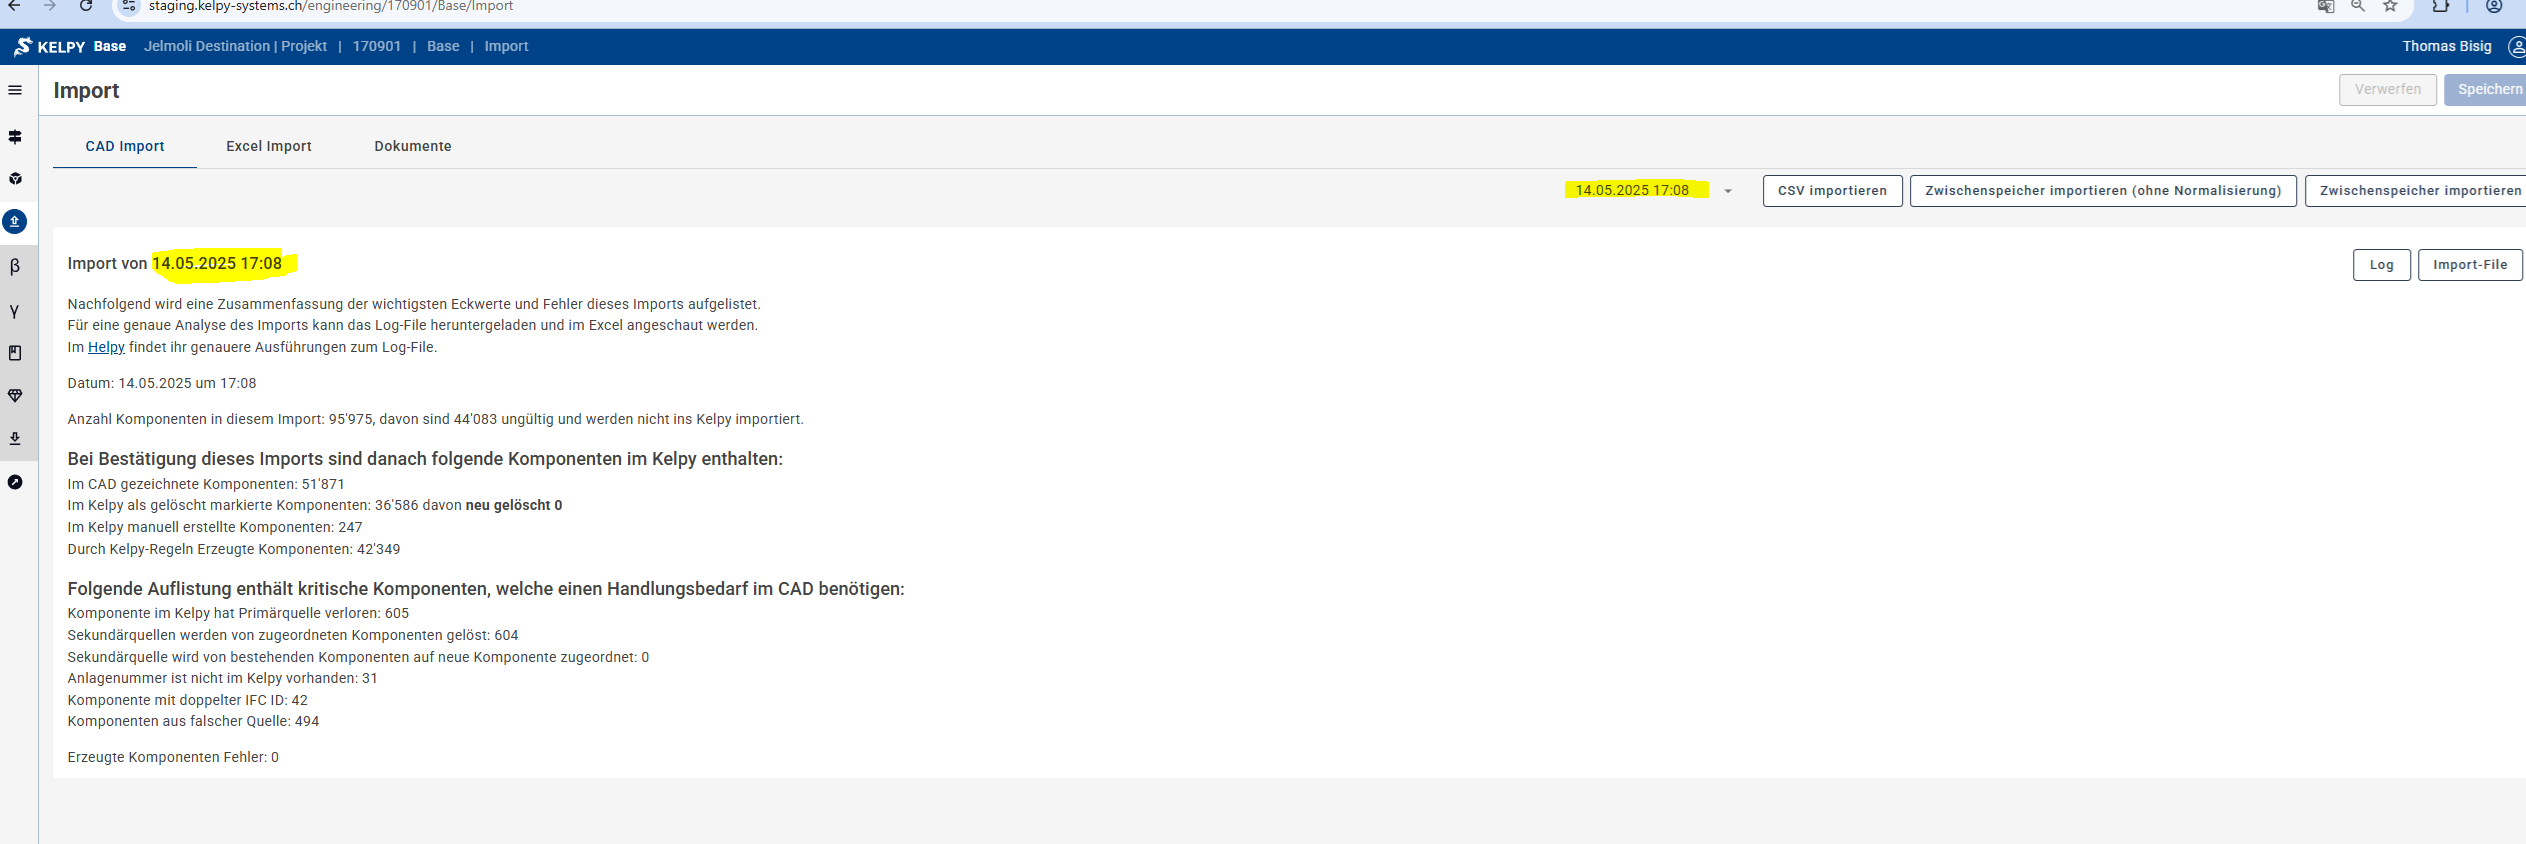The height and width of the screenshot is (844, 2526).
Task: Click the cube icon in the left sidebar
Action: pos(15,179)
